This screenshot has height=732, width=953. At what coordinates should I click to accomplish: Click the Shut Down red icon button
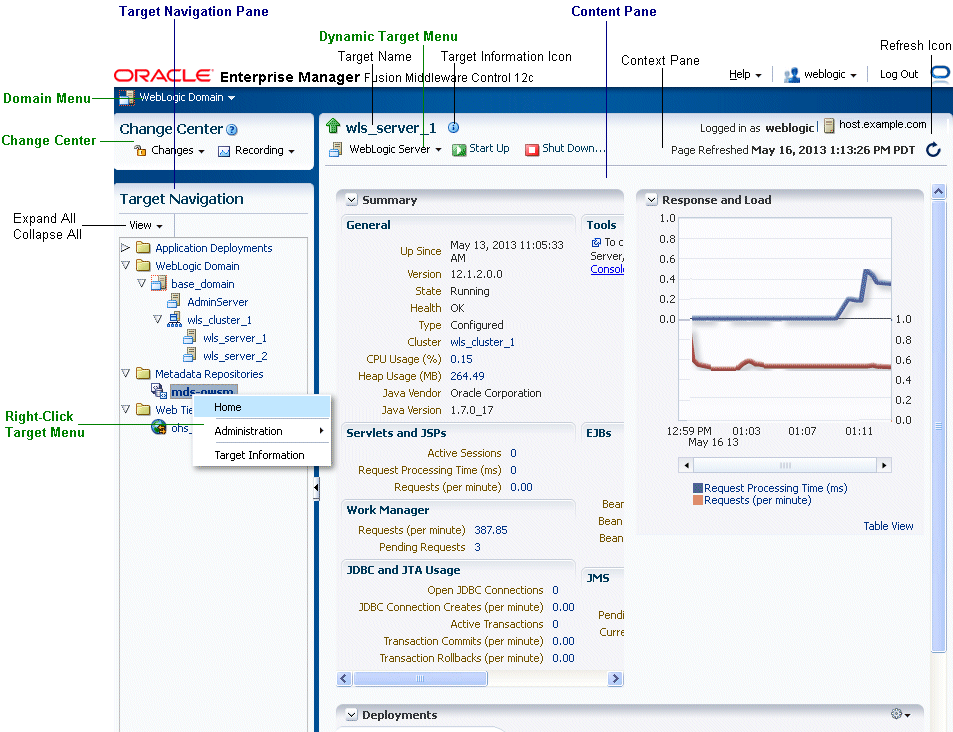pyautogui.click(x=532, y=150)
